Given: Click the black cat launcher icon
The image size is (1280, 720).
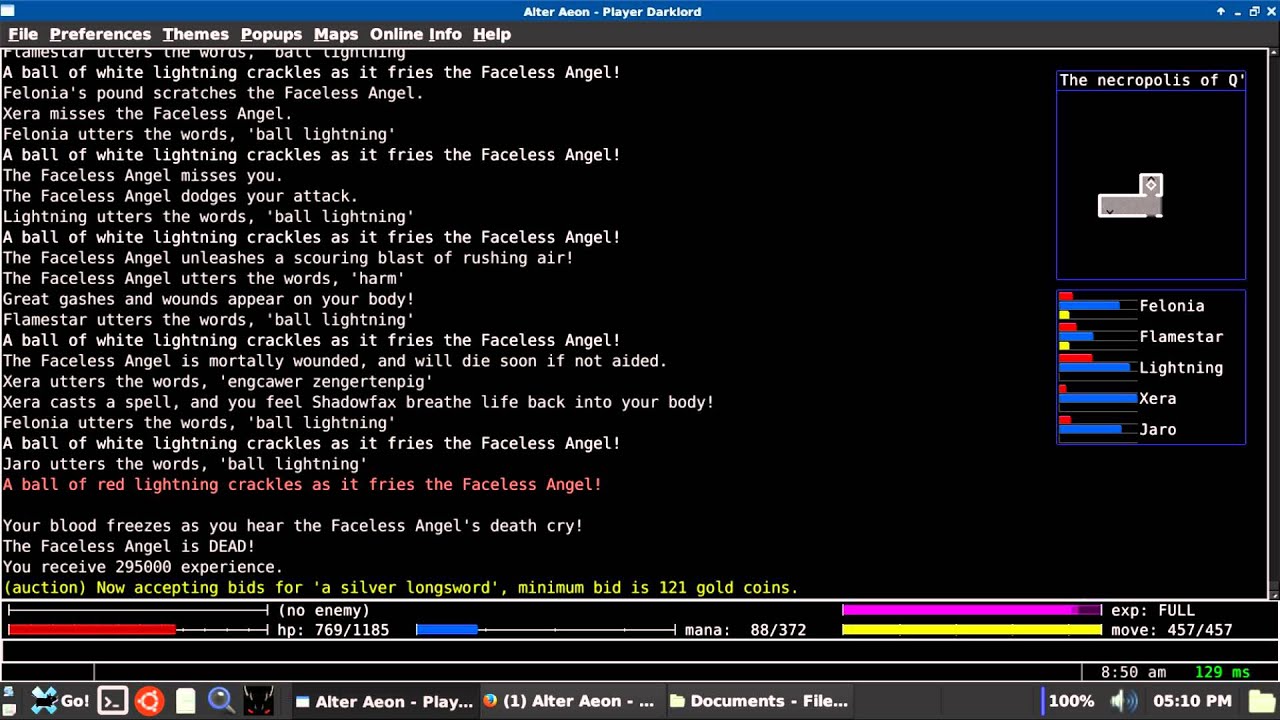Looking at the screenshot, I should [258, 701].
